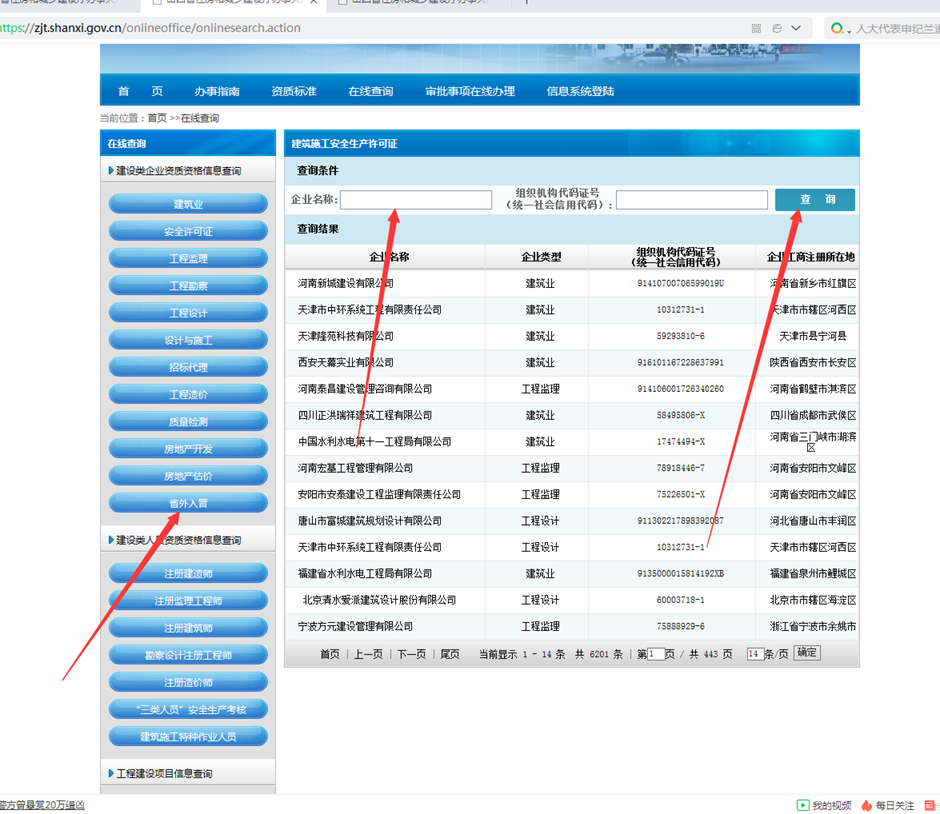Viewport: 940px width, 814px height.
Task: Click the IE compatibility mode icon
Action: pyautogui.click(x=777, y=29)
